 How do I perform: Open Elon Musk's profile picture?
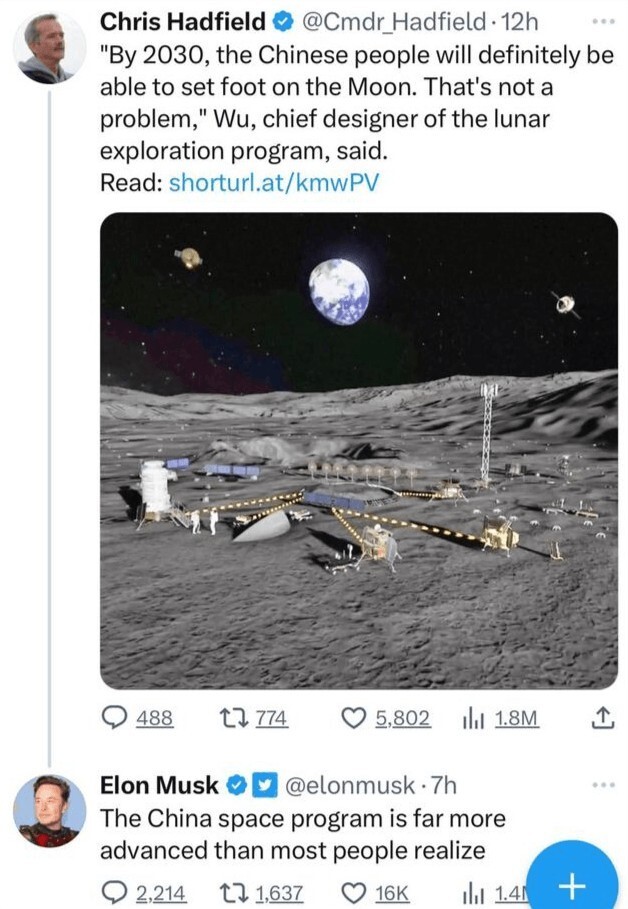[x=49, y=810]
